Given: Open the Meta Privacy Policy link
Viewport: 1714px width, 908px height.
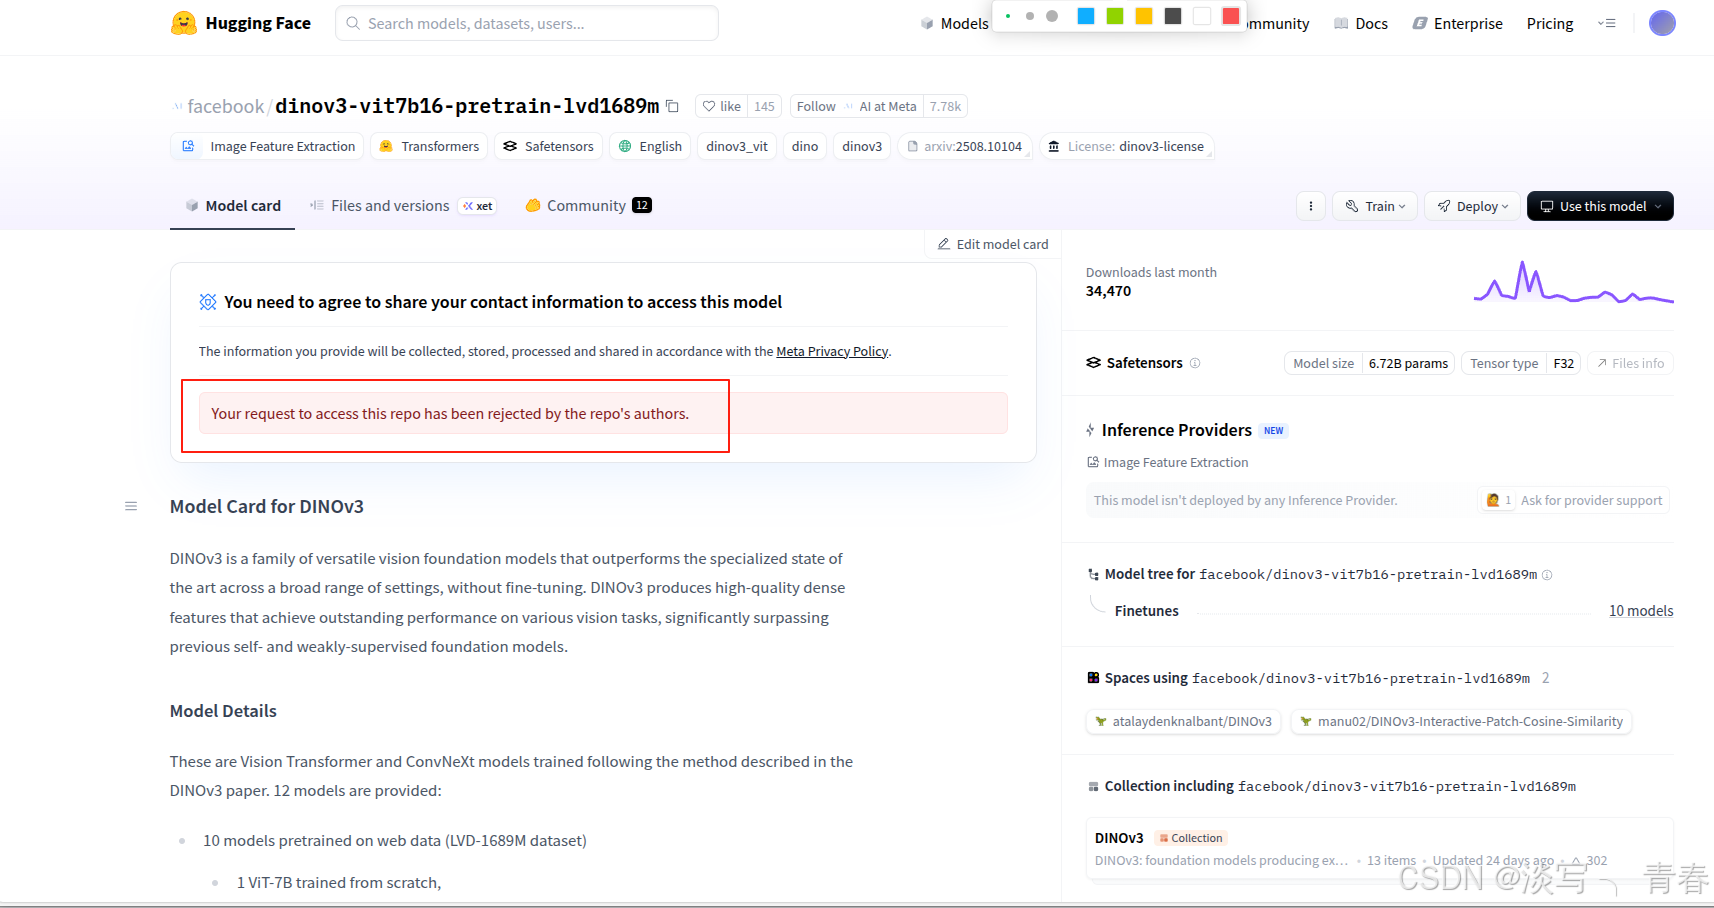Looking at the screenshot, I should pos(832,351).
